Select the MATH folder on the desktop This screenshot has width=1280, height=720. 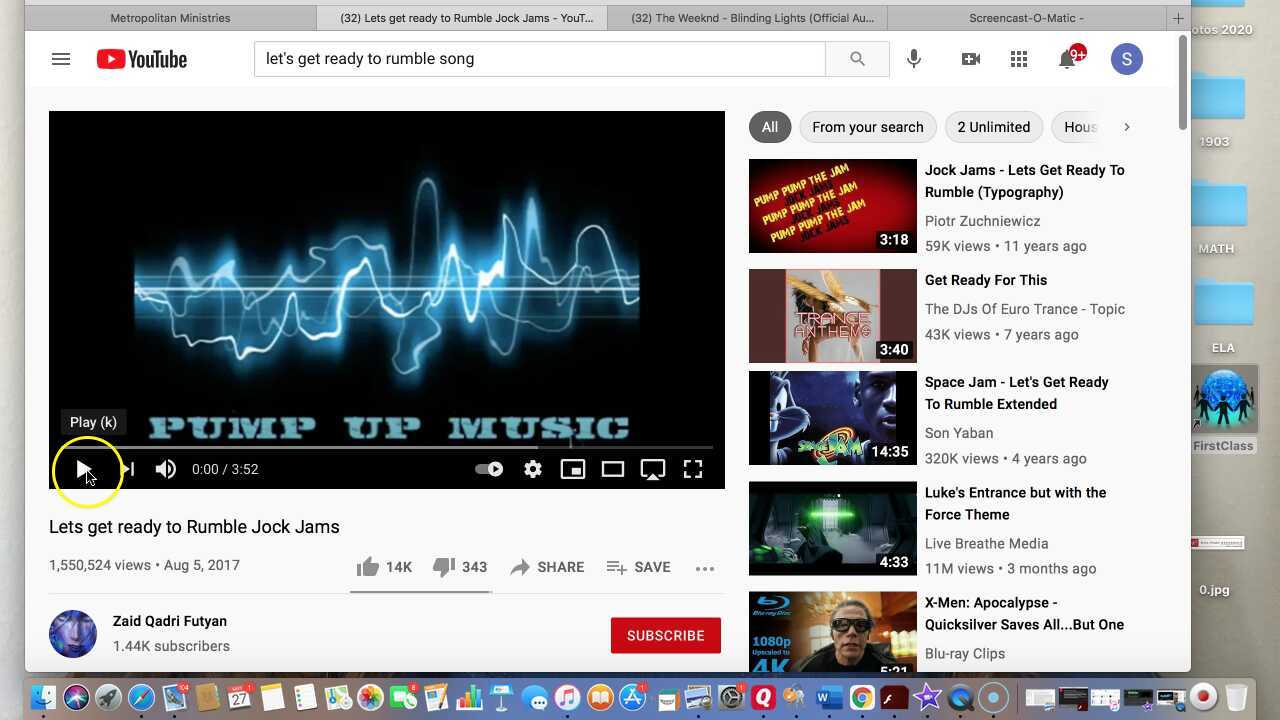[1217, 218]
